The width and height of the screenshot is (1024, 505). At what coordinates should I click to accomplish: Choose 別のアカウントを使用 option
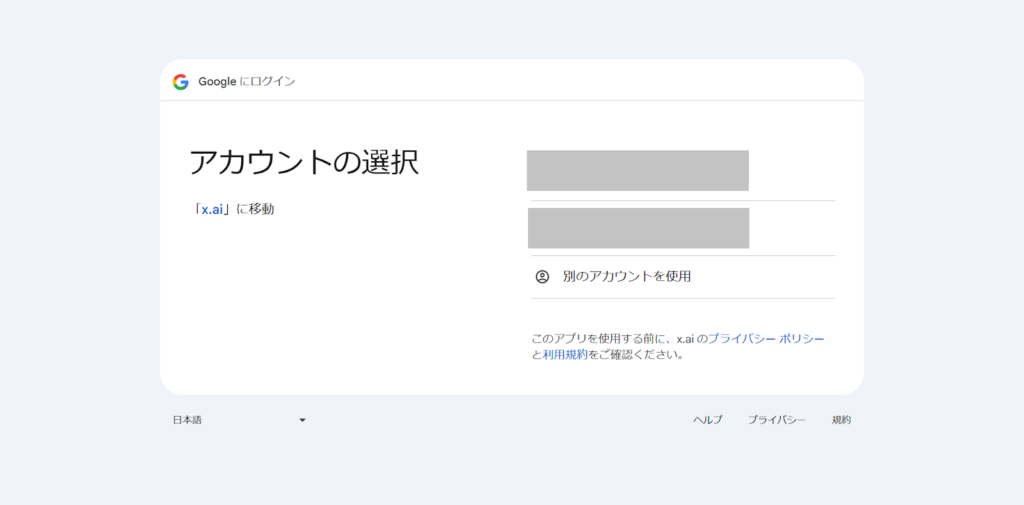[682, 277]
